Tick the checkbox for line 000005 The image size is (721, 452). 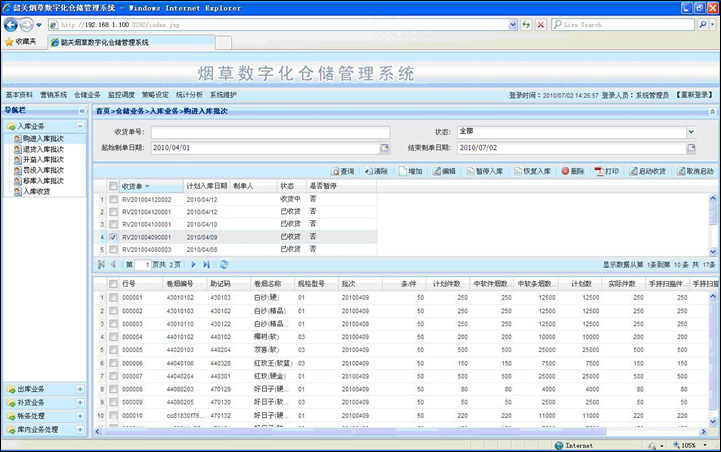tap(113, 350)
